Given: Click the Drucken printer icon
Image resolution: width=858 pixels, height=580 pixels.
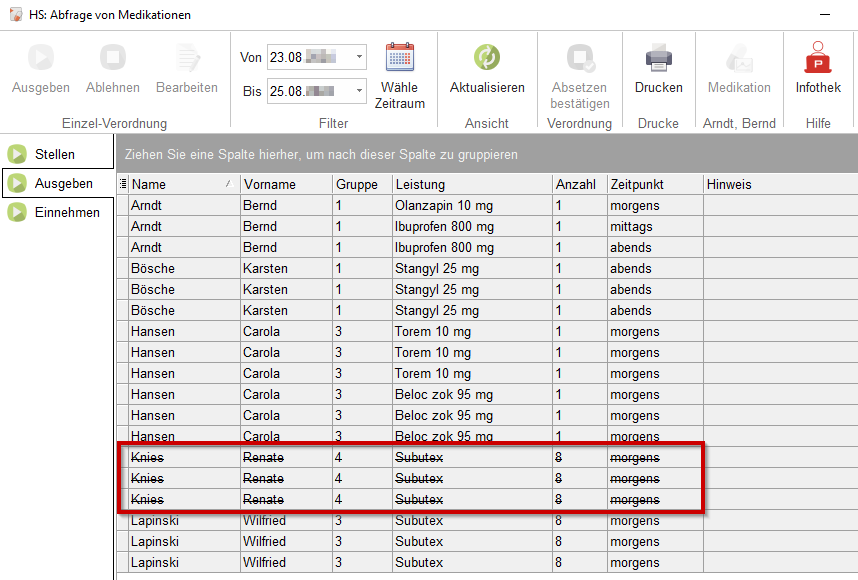Looking at the screenshot, I should [x=658, y=58].
